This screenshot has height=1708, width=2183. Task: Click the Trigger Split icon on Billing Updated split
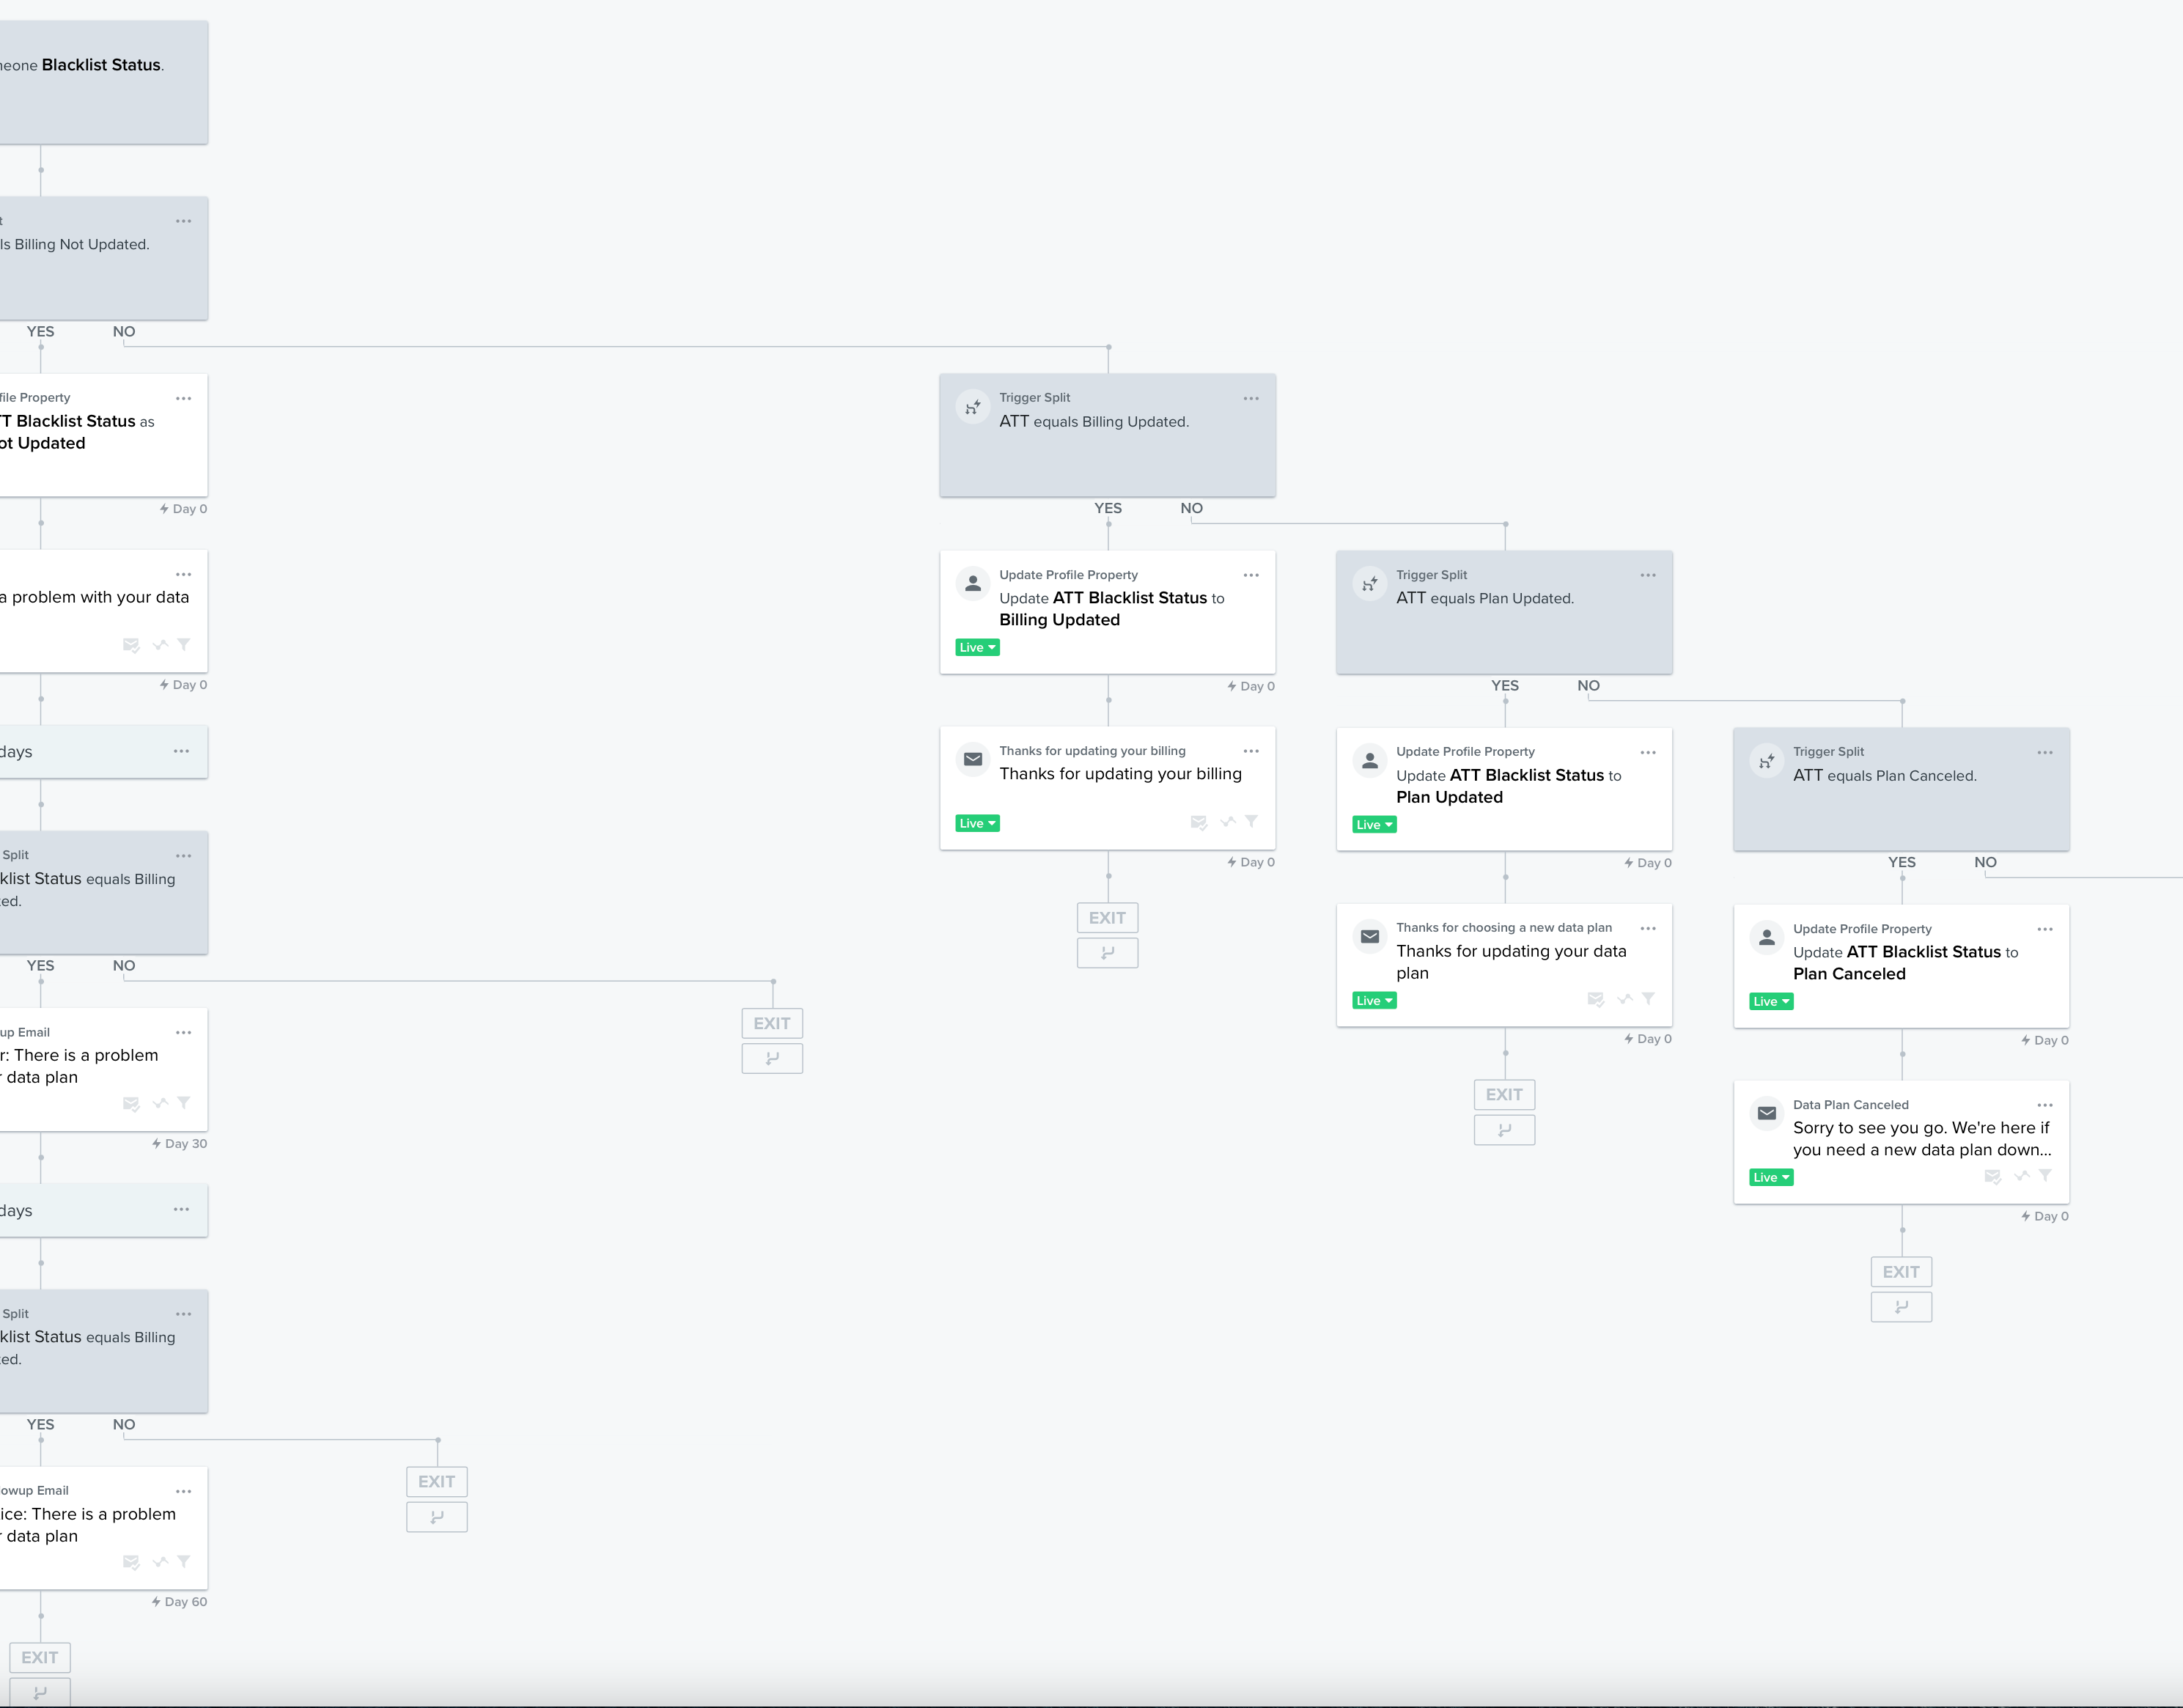[x=972, y=407]
